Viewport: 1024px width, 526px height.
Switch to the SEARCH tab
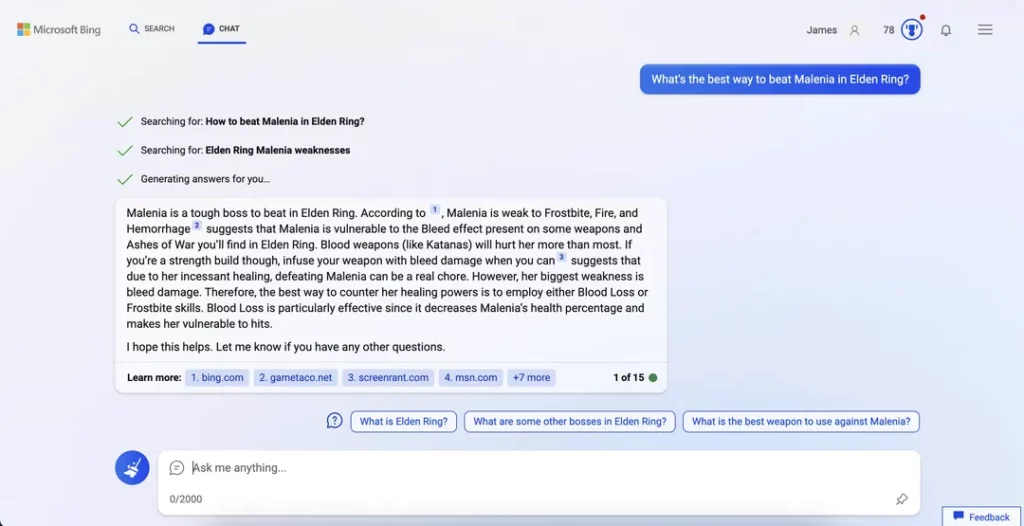(152, 29)
